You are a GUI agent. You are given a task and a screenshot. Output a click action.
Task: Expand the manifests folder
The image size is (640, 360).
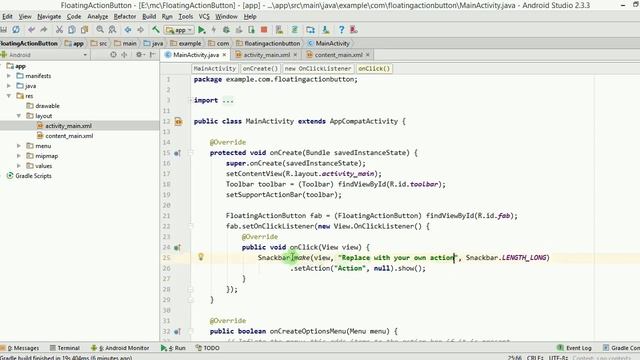9,76
